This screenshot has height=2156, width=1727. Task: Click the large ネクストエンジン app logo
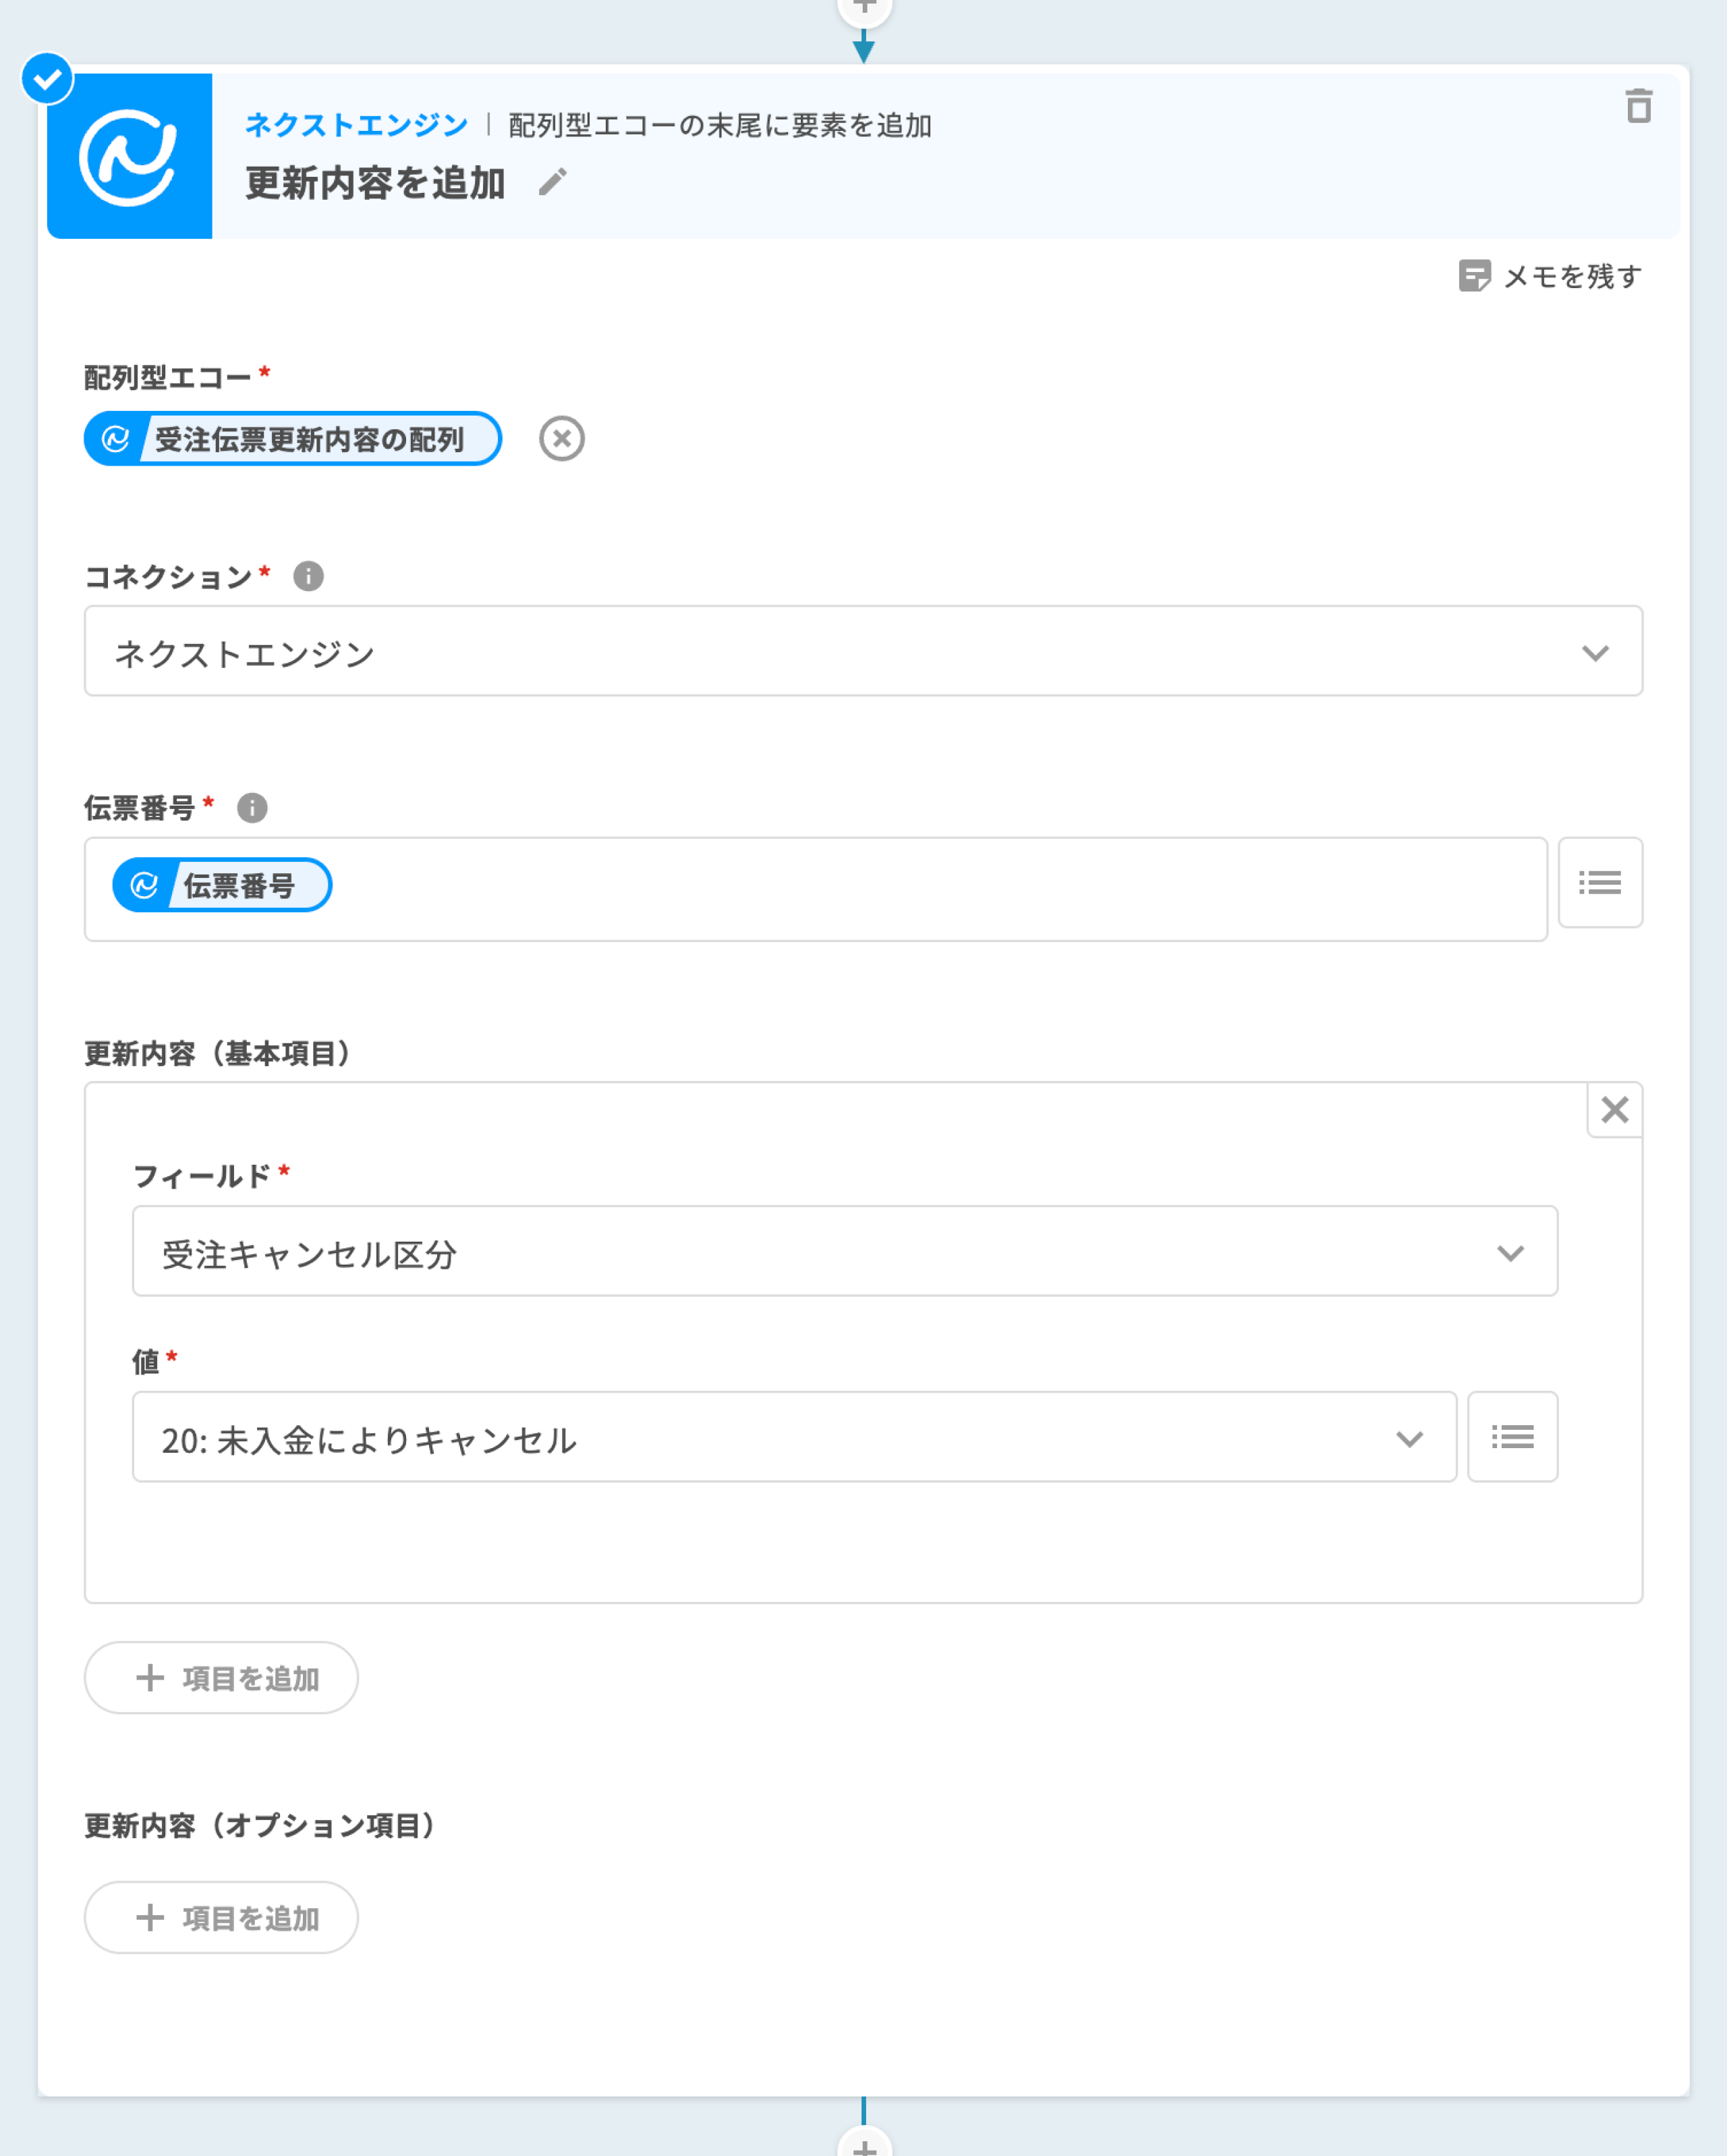coord(130,156)
